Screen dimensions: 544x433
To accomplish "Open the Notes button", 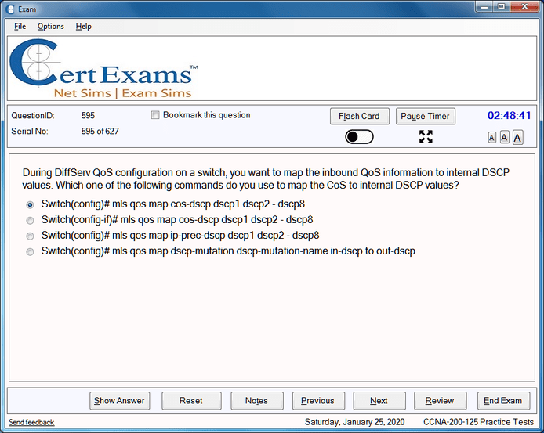I will click(x=256, y=401).
